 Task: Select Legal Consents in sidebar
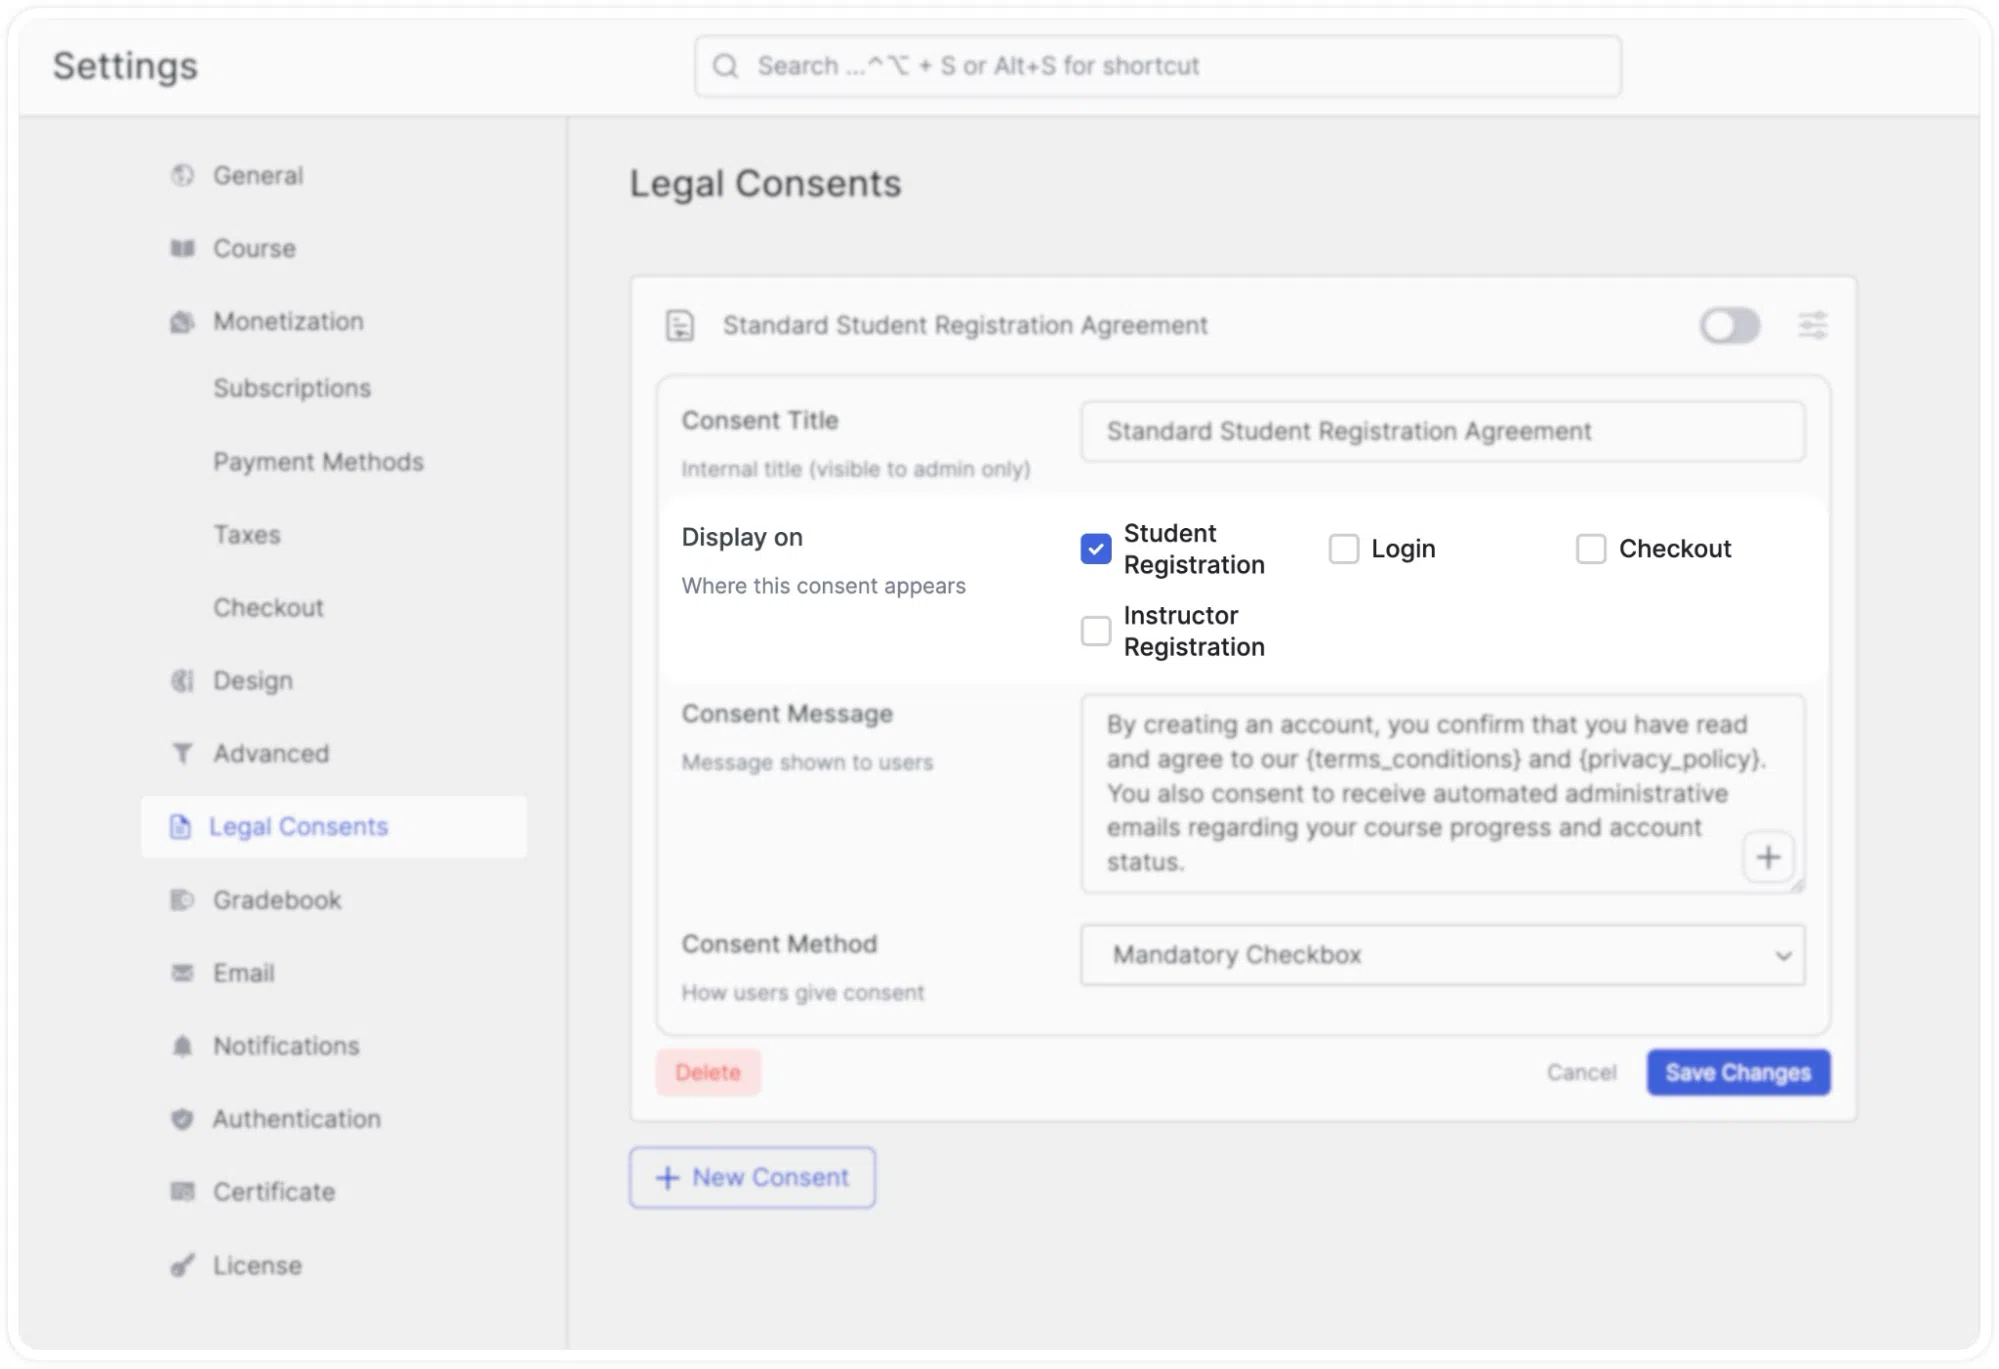334,827
